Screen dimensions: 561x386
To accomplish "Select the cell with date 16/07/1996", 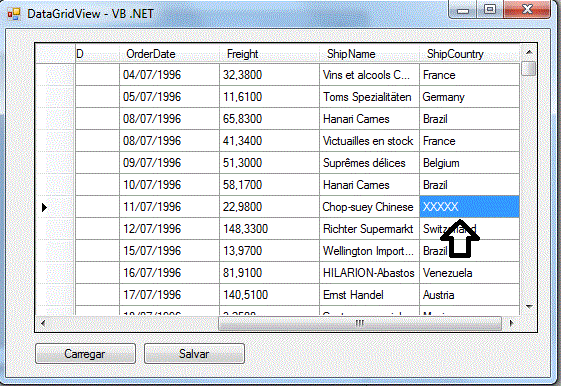I will click(x=169, y=273).
